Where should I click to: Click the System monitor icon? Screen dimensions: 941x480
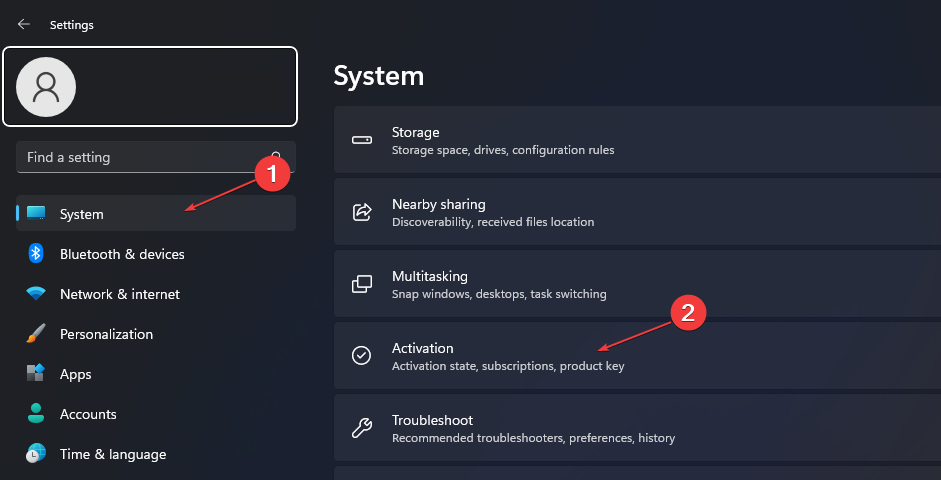click(36, 213)
